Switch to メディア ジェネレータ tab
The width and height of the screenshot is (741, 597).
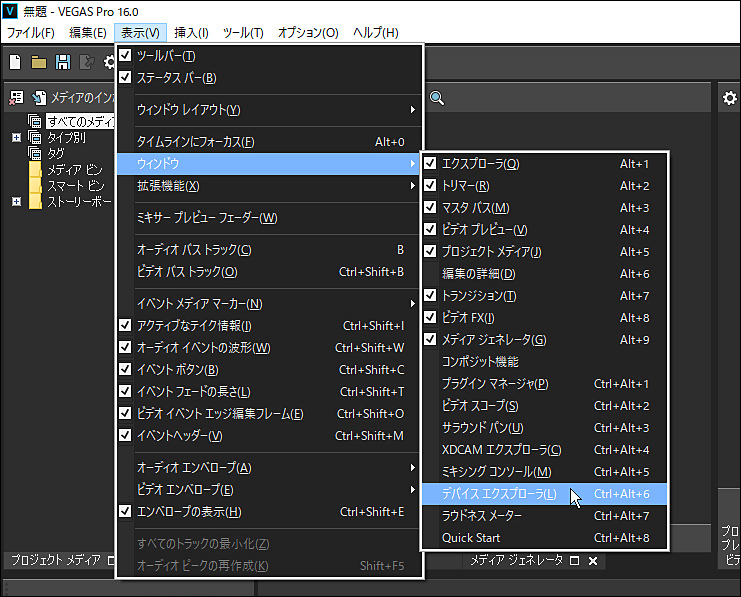click(517, 560)
